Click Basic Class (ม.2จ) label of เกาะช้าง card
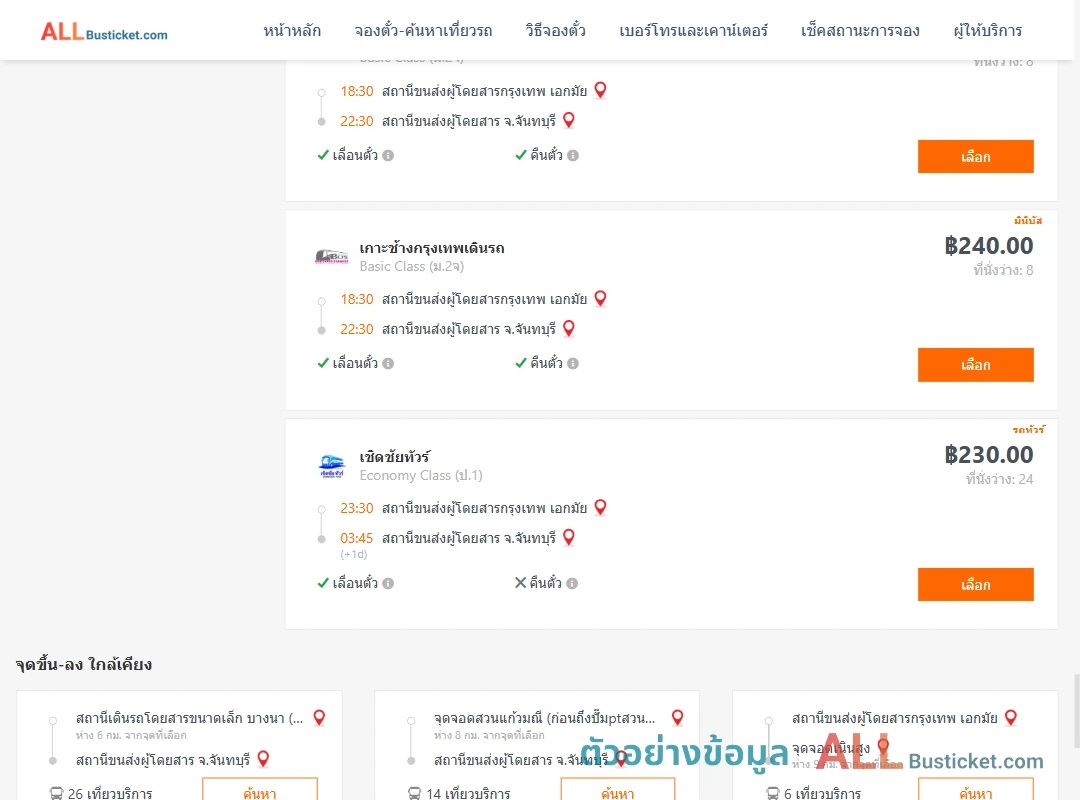Screen dimensions: 1080x800 411,267
